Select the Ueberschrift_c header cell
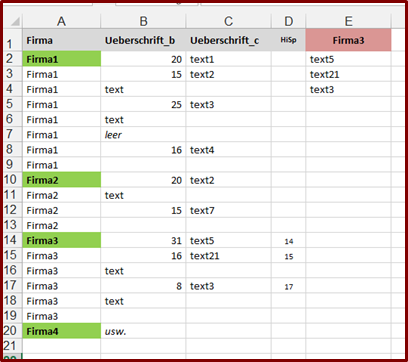 click(x=229, y=40)
